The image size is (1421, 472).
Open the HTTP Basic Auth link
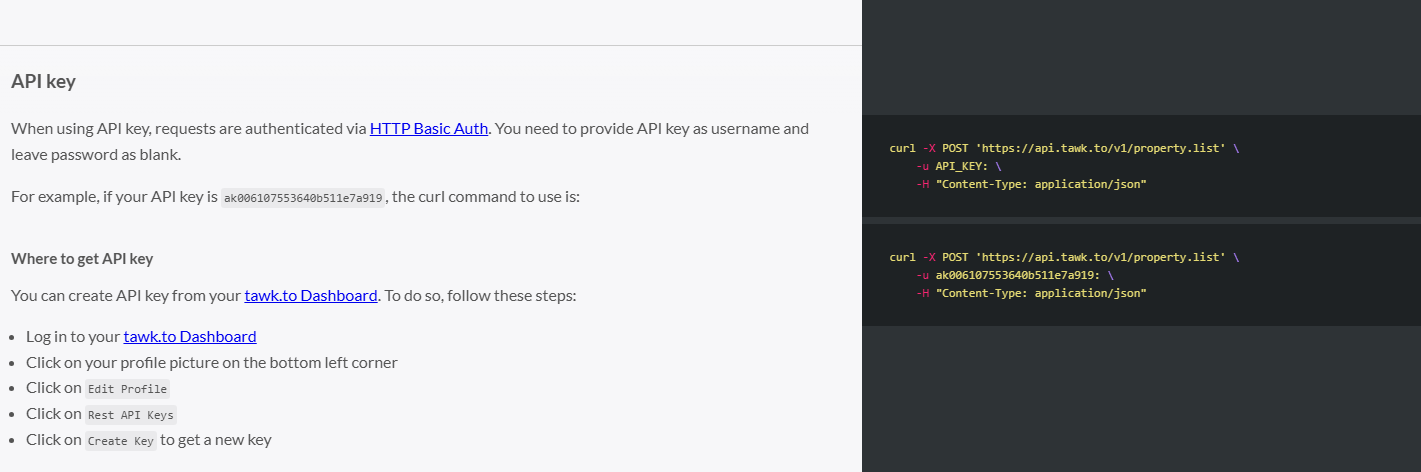click(429, 129)
